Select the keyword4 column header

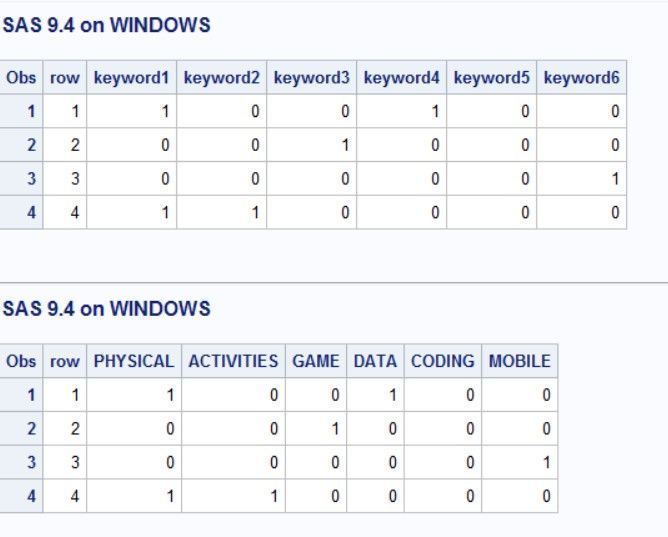point(401,78)
